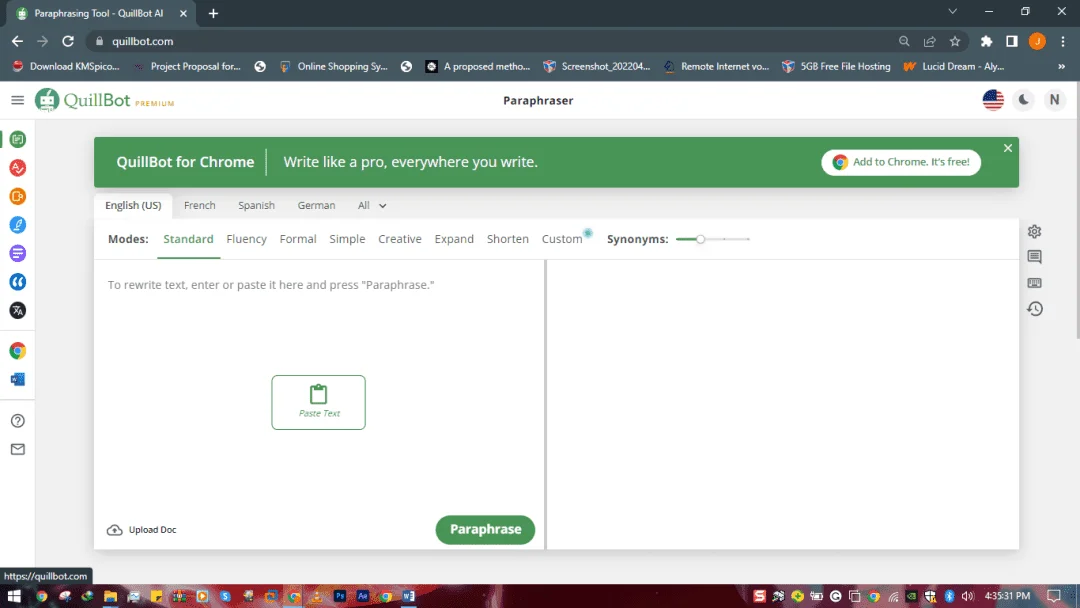Open the Translator sidebar icon

point(18,311)
